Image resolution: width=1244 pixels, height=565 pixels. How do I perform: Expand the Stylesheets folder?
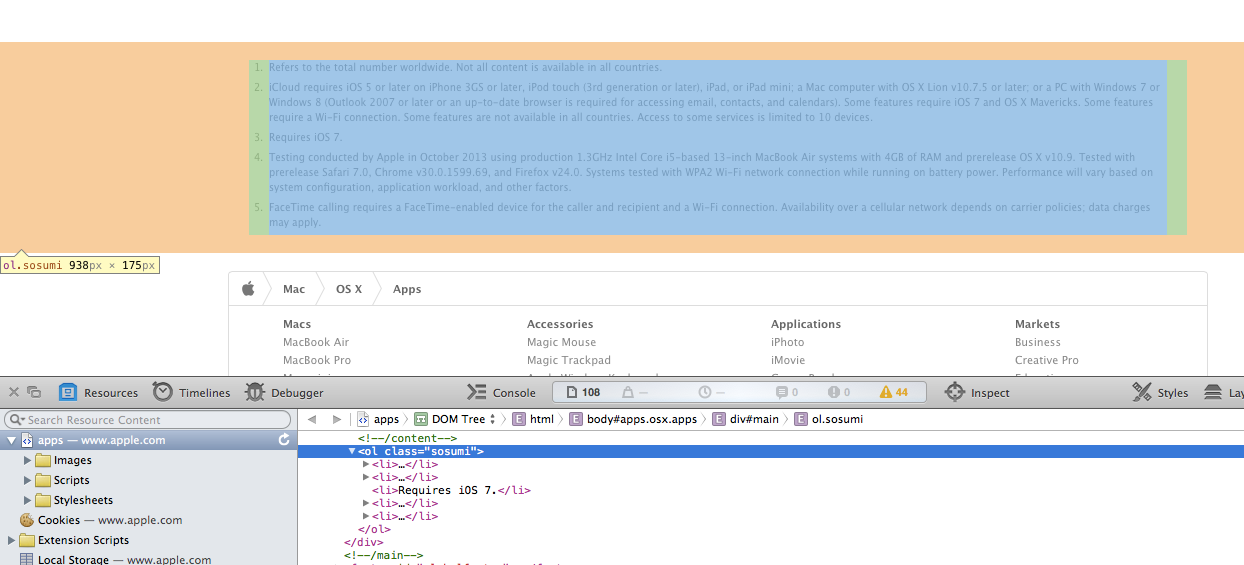(28, 500)
